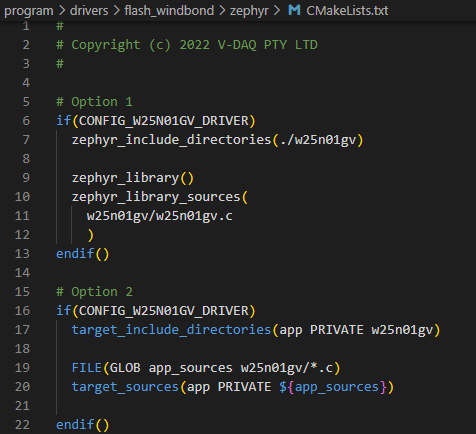Click CMakeLists.txt breadcrumb file name
The width and height of the screenshot is (476, 434).
[347, 11]
